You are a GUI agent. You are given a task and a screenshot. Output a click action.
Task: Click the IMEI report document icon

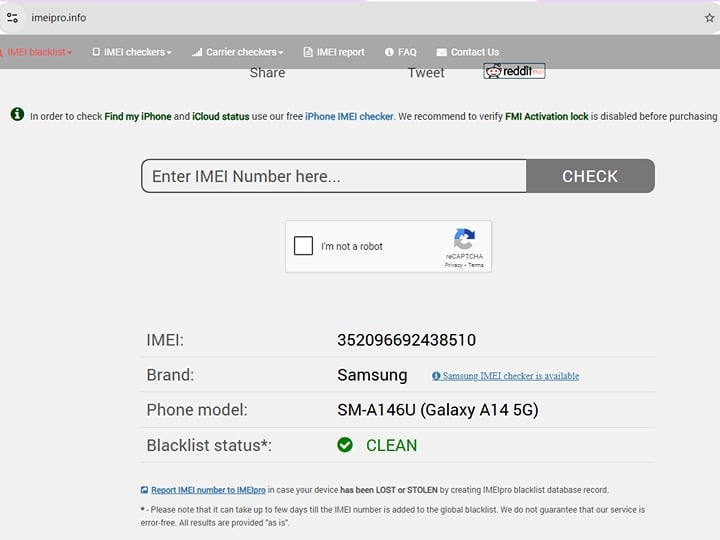click(x=308, y=52)
